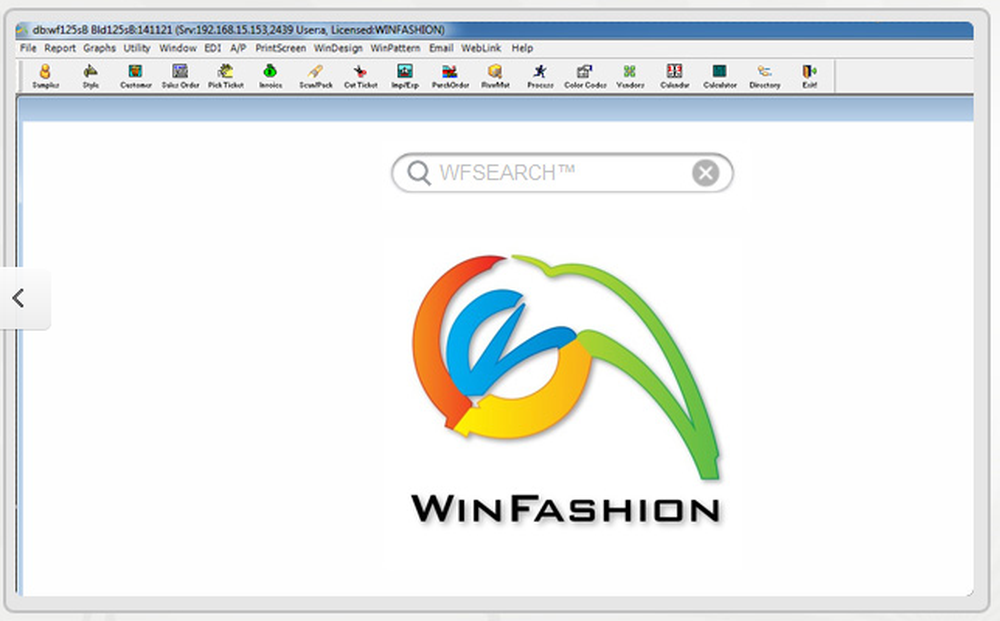Open the A/P menu
This screenshot has height=621, width=1000.
pos(238,48)
